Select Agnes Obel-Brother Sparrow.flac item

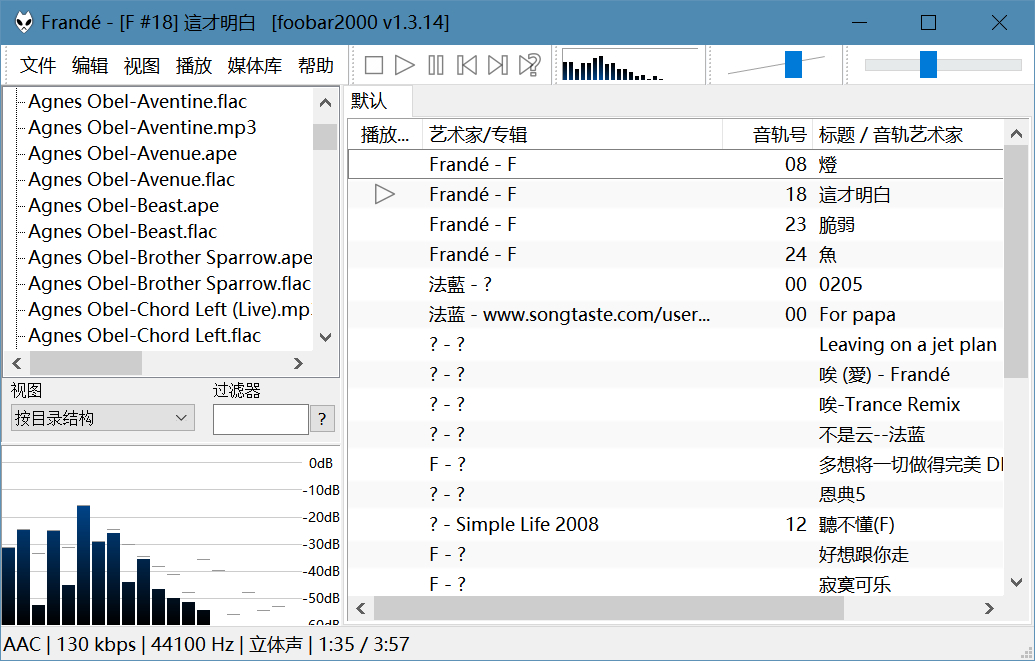(169, 283)
